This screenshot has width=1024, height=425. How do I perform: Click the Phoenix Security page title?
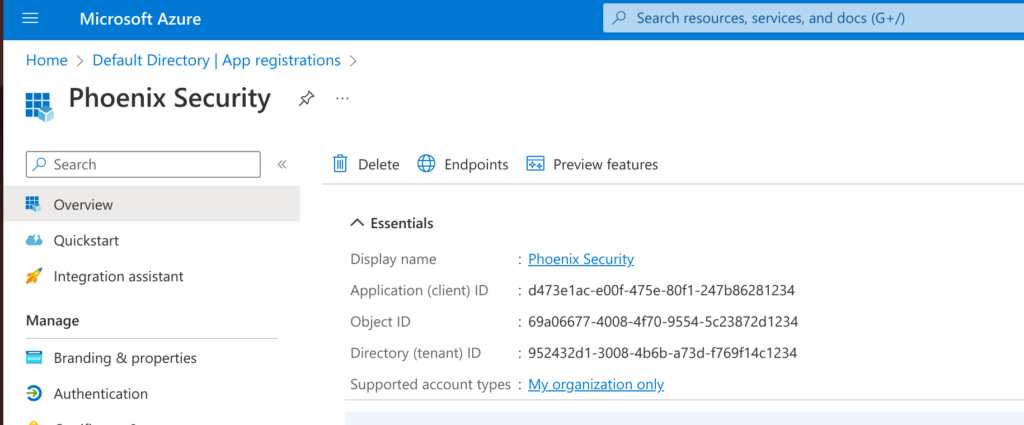coord(169,99)
